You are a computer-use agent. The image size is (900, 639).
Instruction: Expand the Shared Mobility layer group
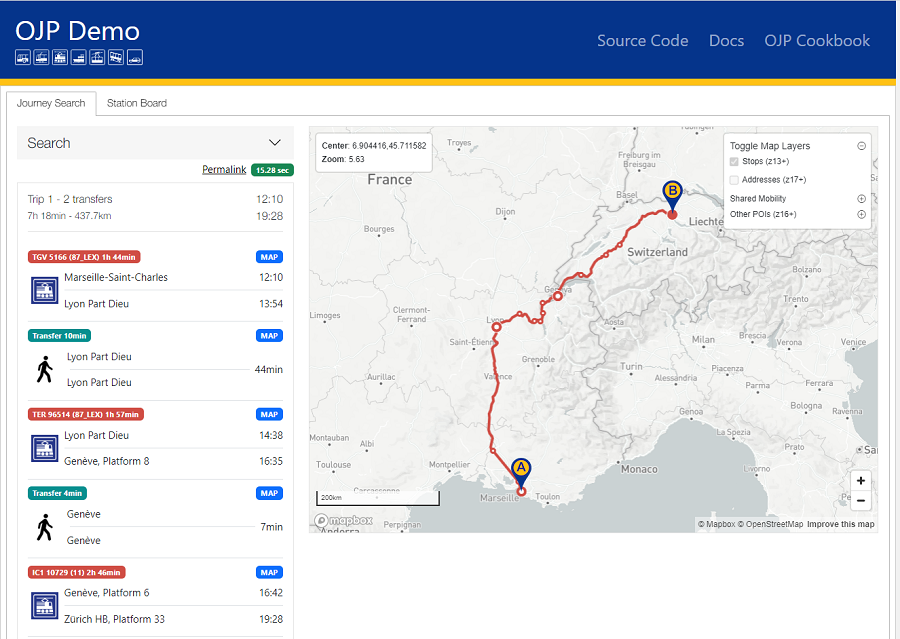tap(861, 199)
